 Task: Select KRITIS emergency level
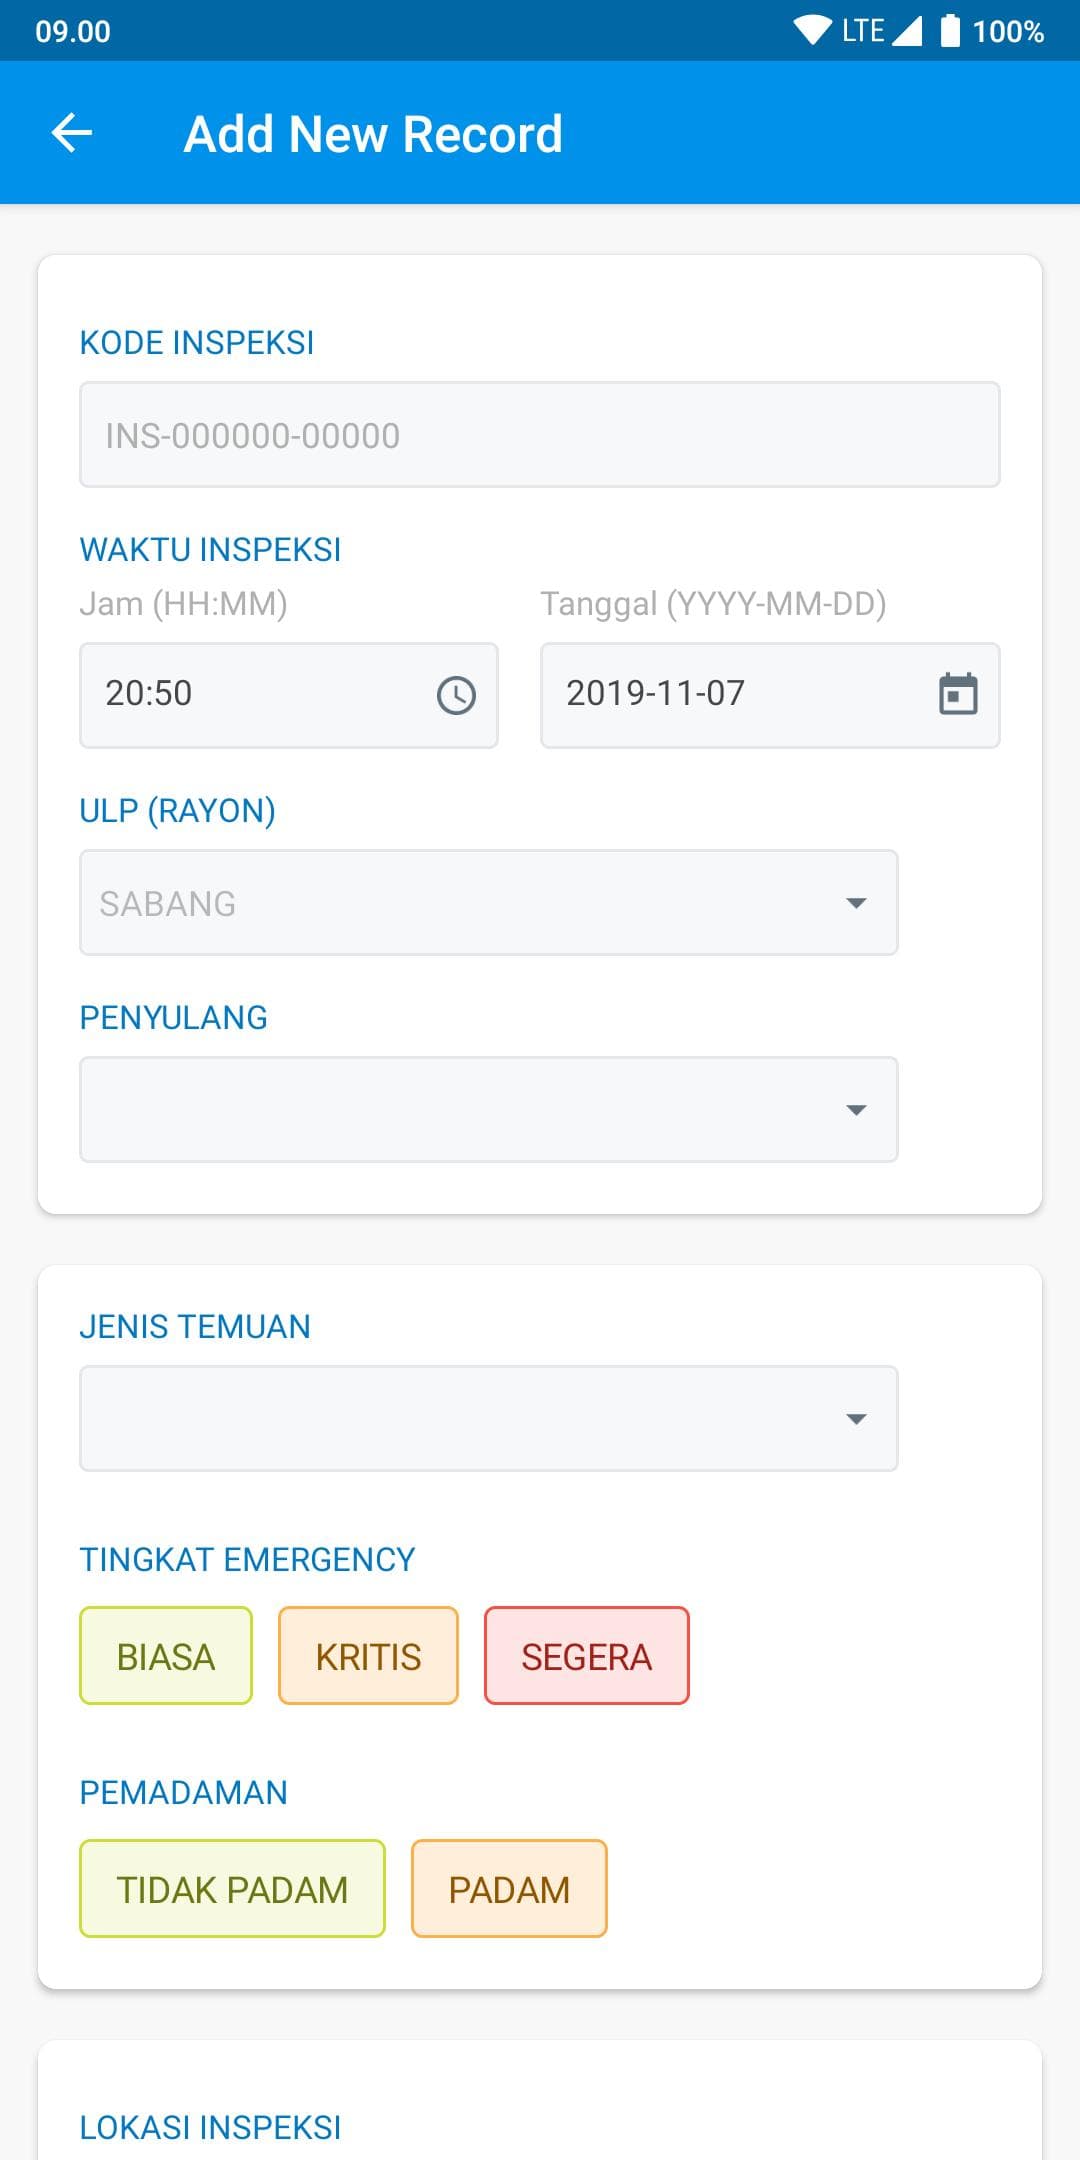(368, 1656)
